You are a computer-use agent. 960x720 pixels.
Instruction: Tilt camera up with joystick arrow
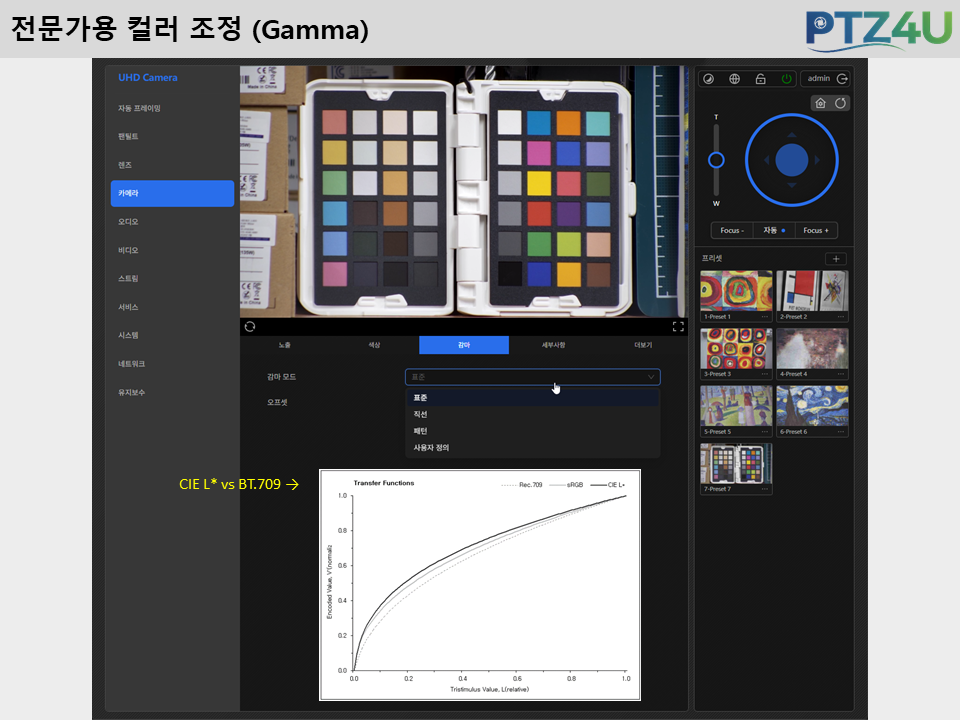(792, 134)
